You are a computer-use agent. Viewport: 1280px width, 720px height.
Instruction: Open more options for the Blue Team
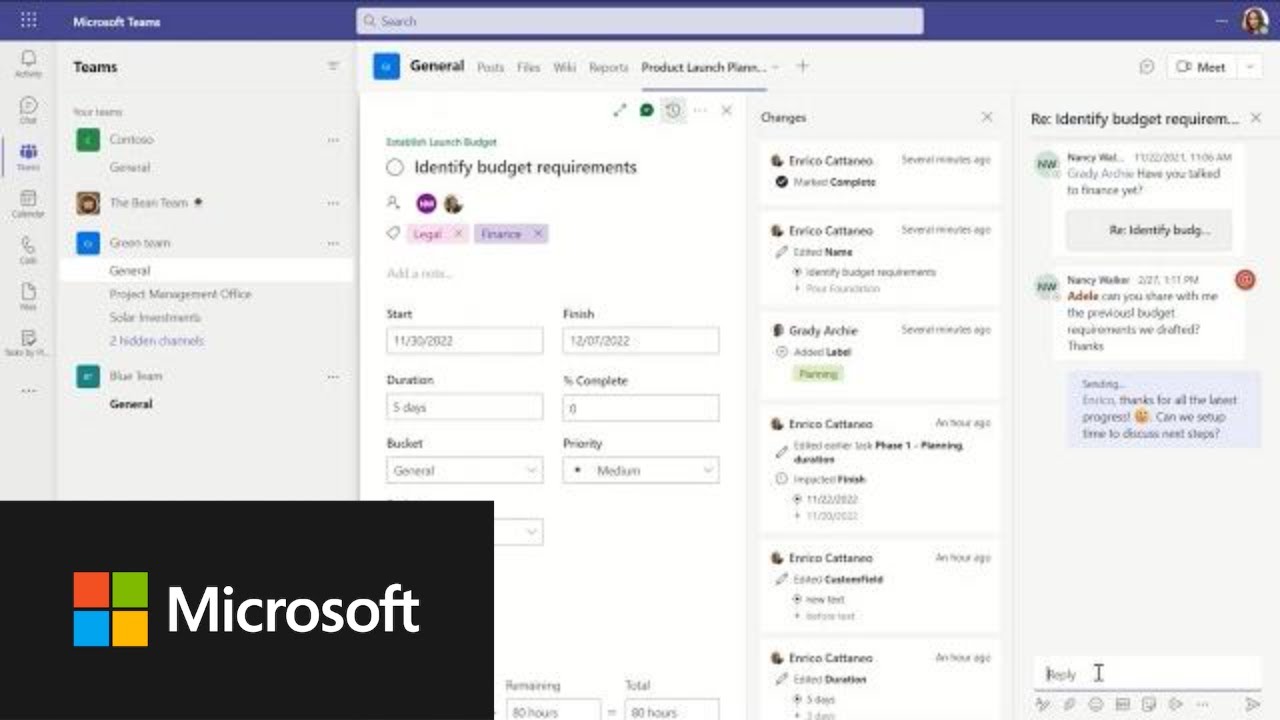[x=333, y=376]
